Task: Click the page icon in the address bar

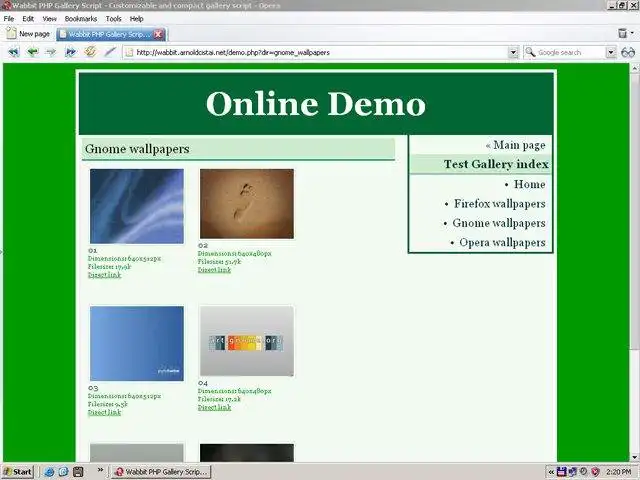Action: pyautogui.click(x=129, y=52)
